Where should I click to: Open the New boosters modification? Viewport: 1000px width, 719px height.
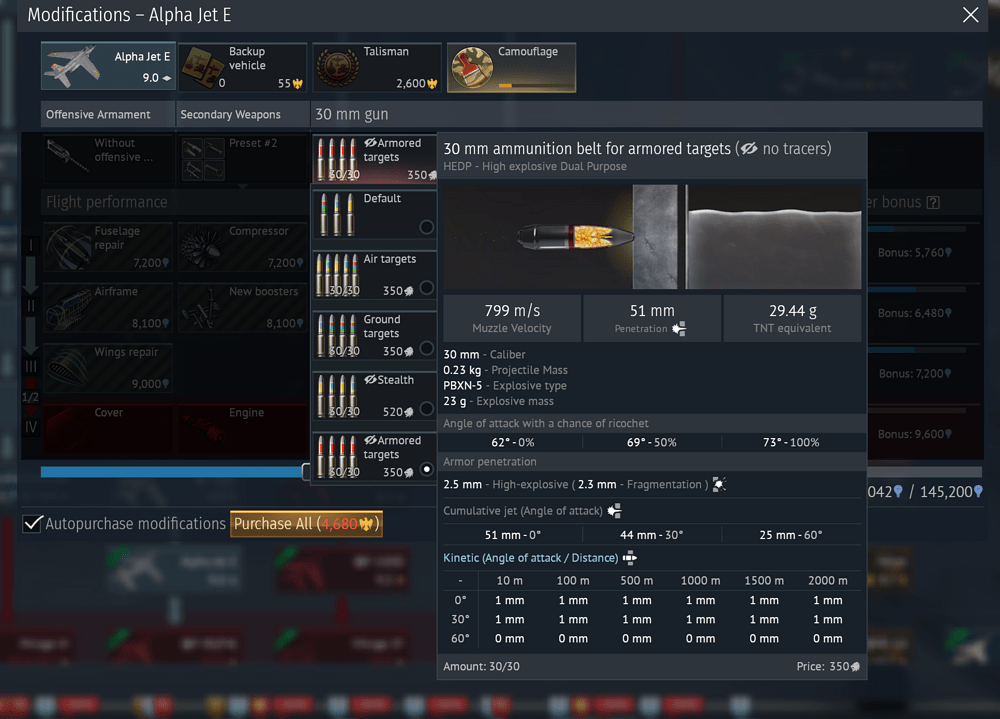click(x=242, y=307)
